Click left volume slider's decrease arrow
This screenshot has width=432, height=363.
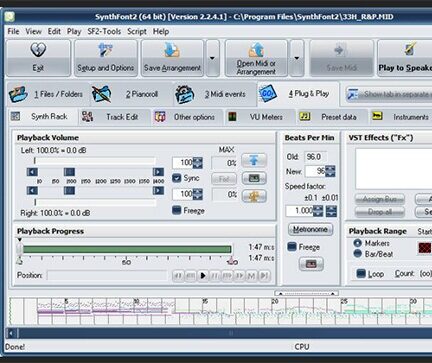(x=32, y=172)
